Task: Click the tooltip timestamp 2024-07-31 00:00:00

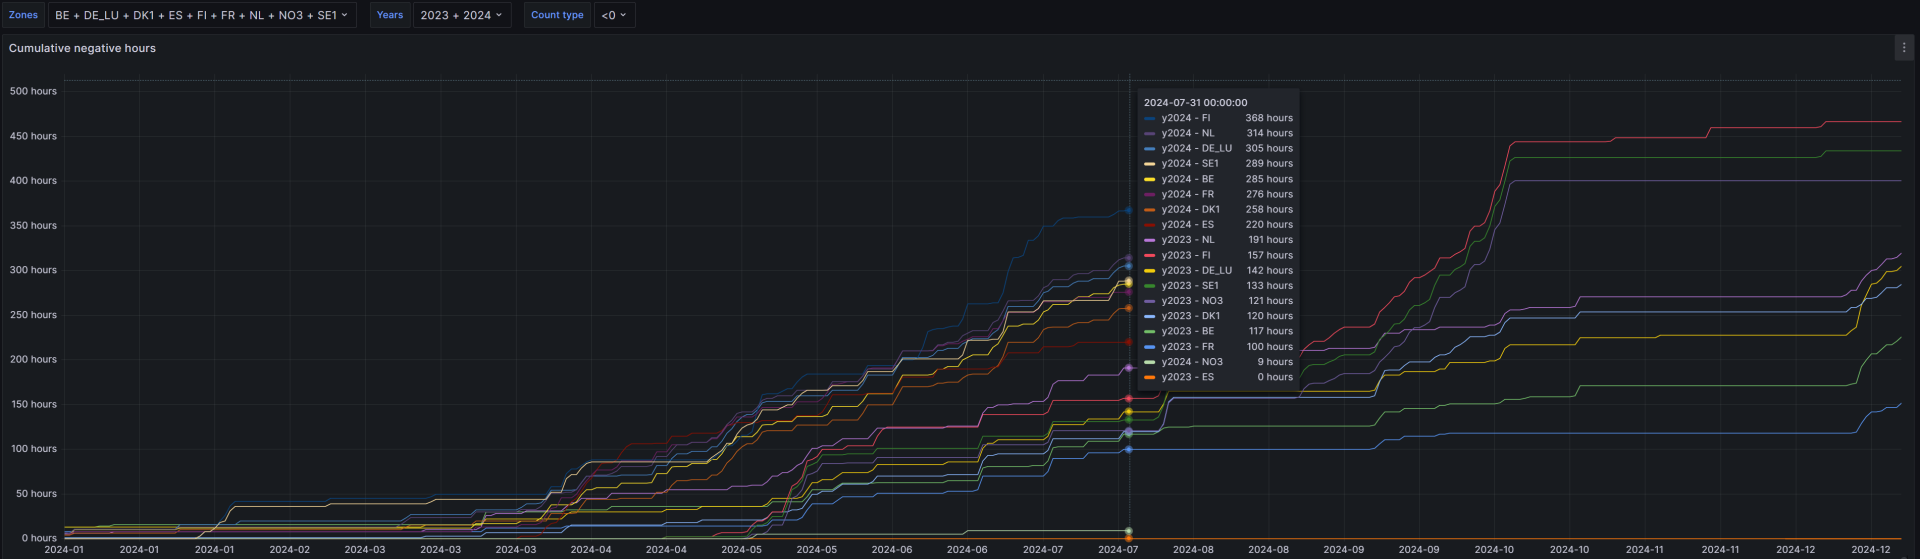Action: tap(1195, 102)
